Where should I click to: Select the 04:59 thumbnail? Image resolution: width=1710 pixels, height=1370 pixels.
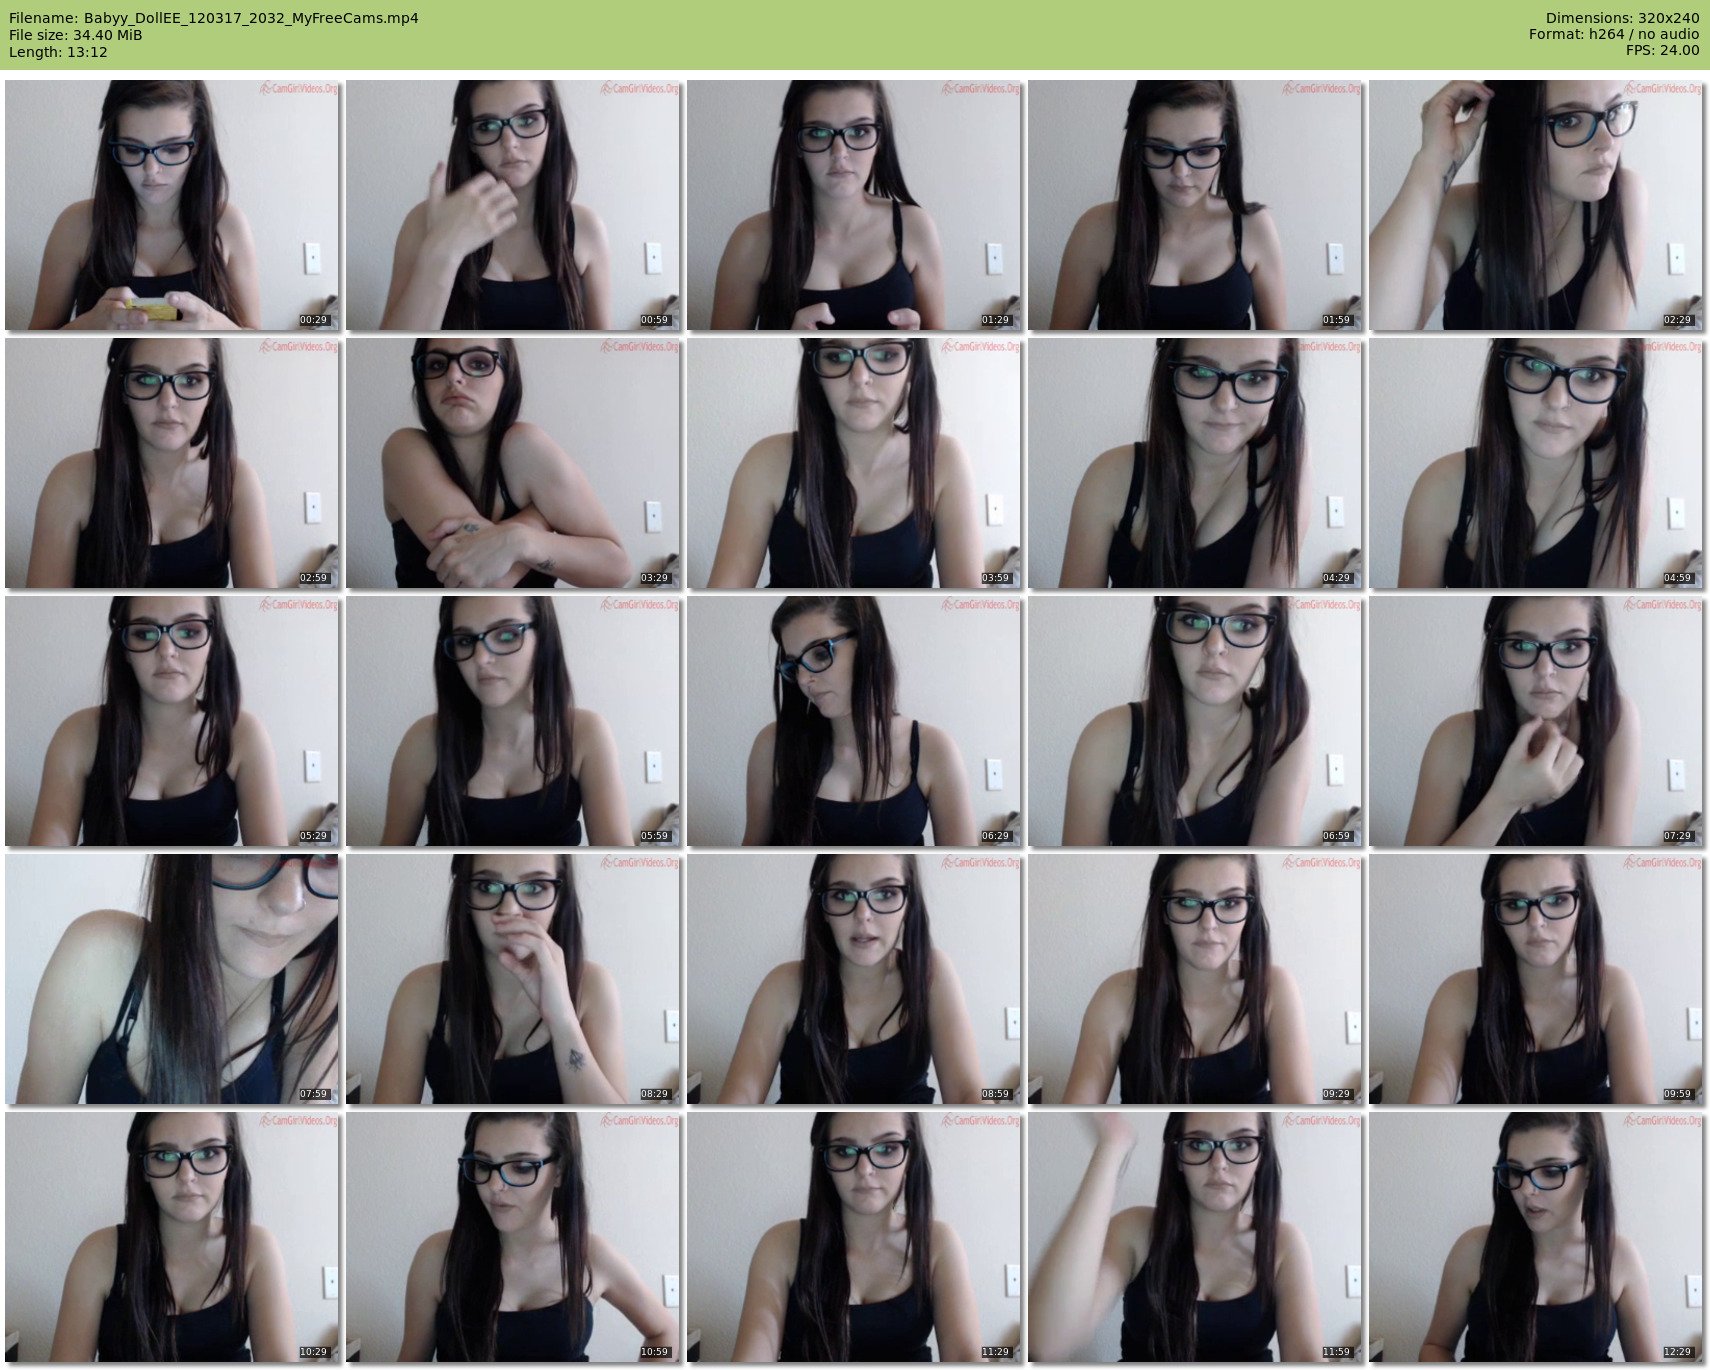click(1536, 463)
